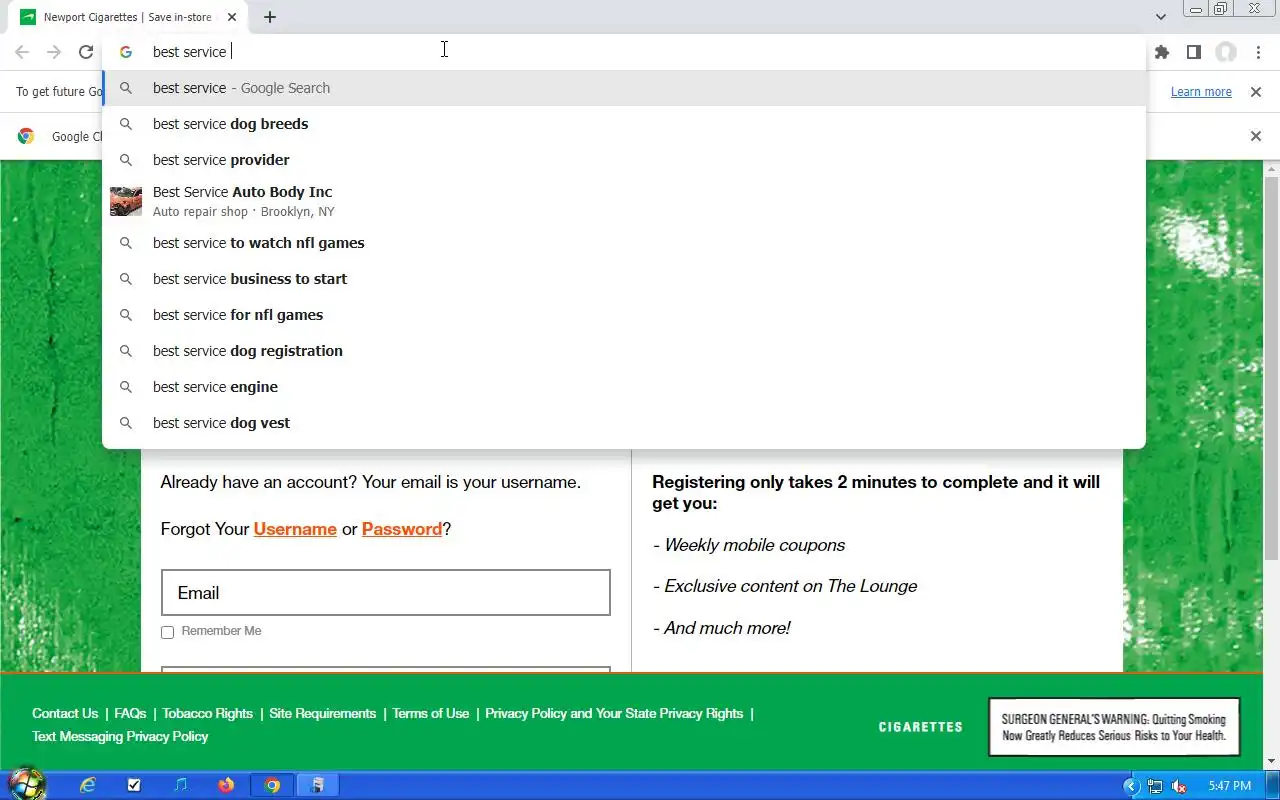Pick 'best service dog registration' suggestion

point(624,351)
